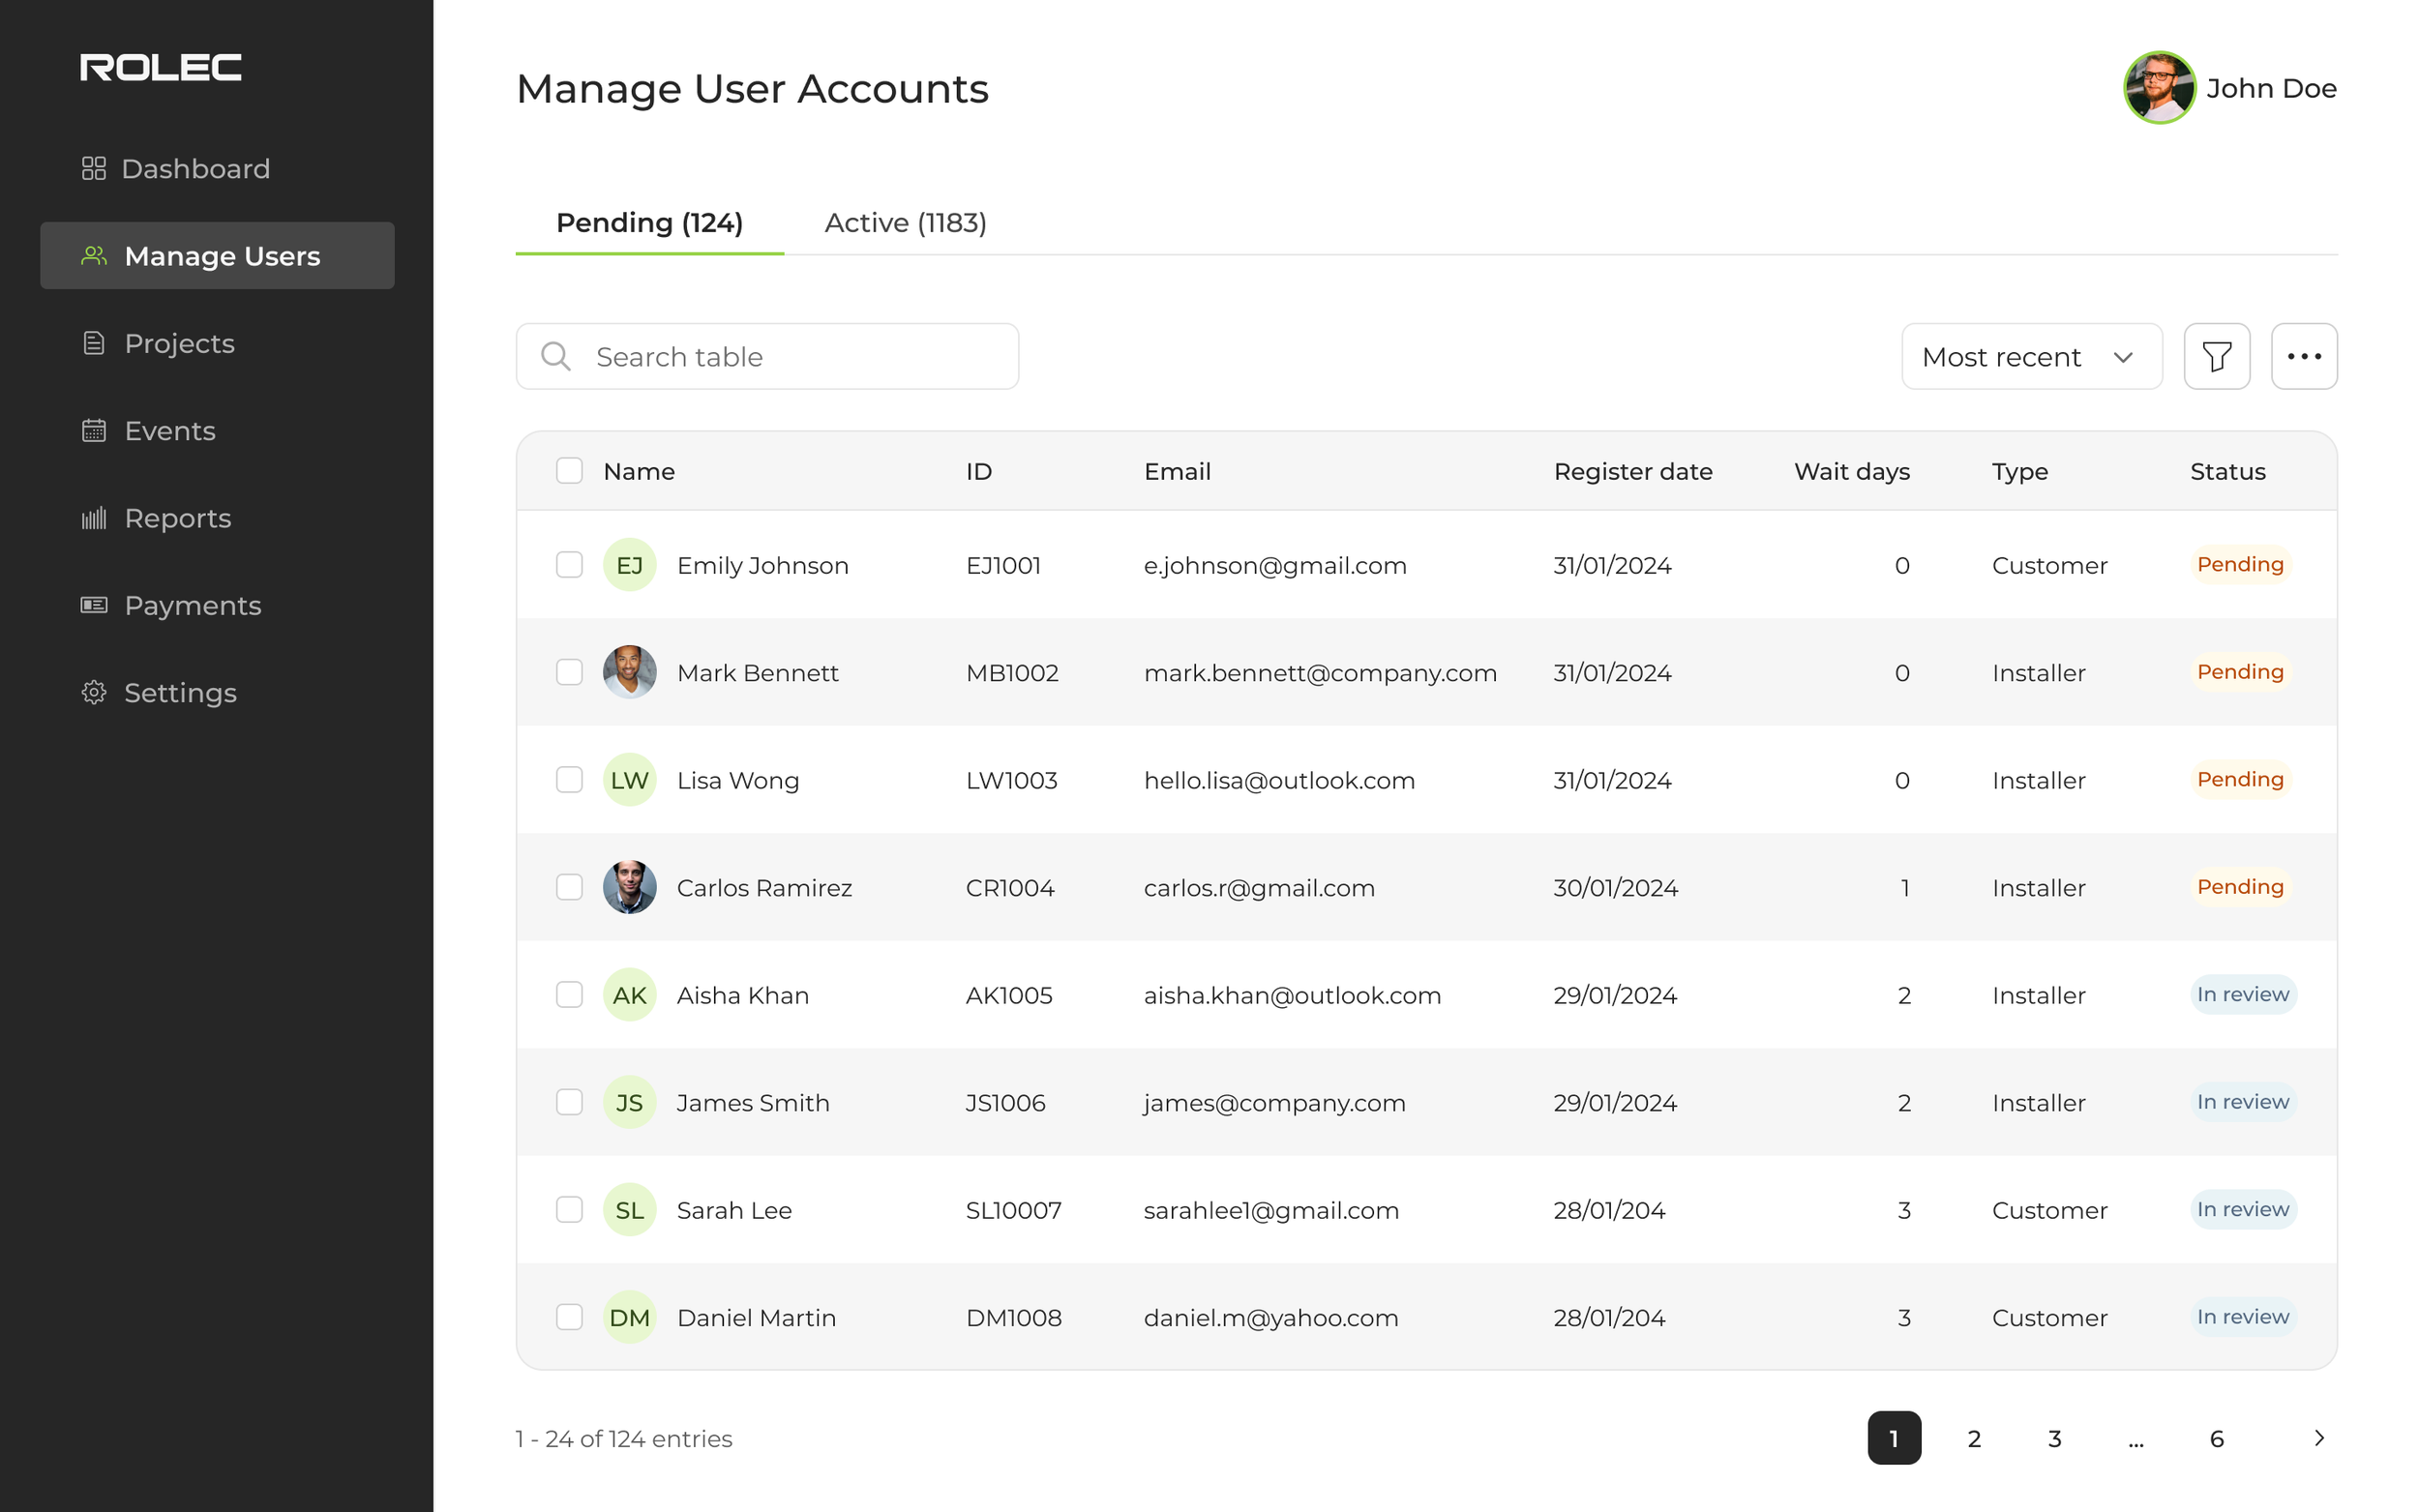The height and width of the screenshot is (1512, 2419).
Task: Go to next page with the chevron
Action: (x=2320, y=1438)
